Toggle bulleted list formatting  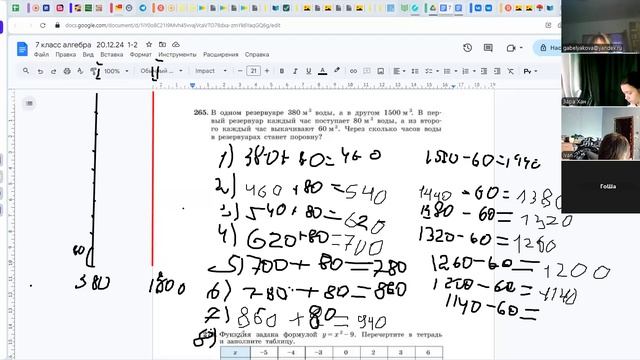[x=447, y=71]
